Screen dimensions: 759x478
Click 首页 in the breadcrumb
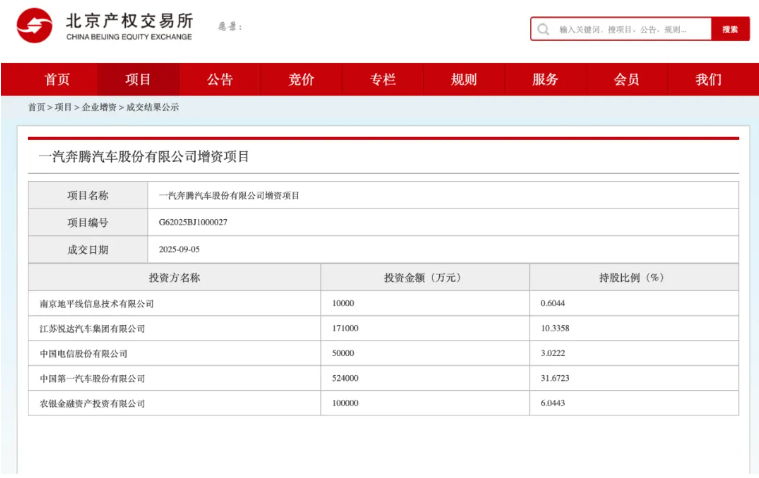(36, 107)
